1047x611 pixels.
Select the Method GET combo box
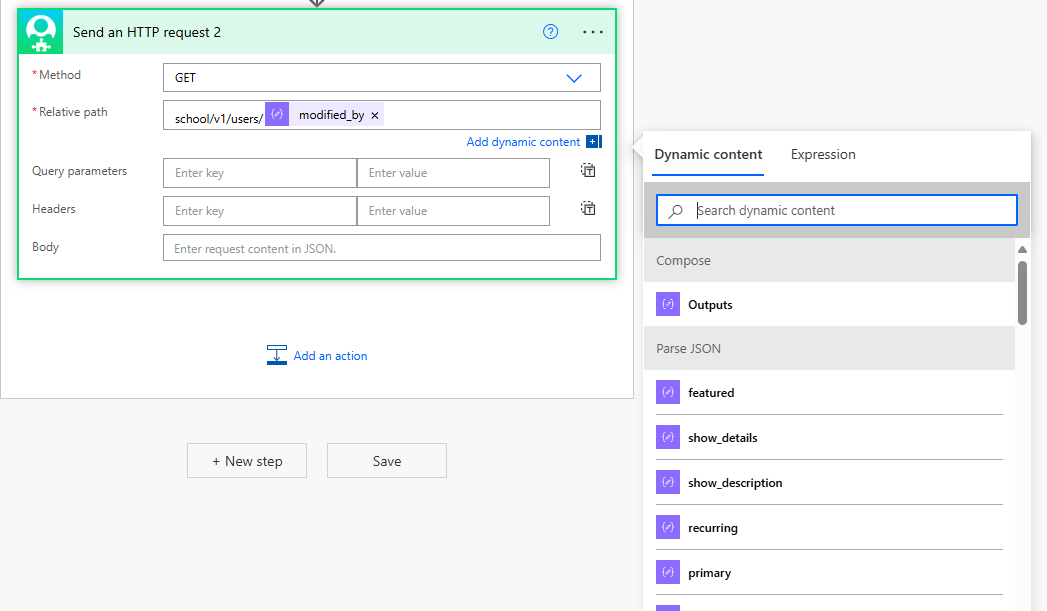tap(381, 77)
